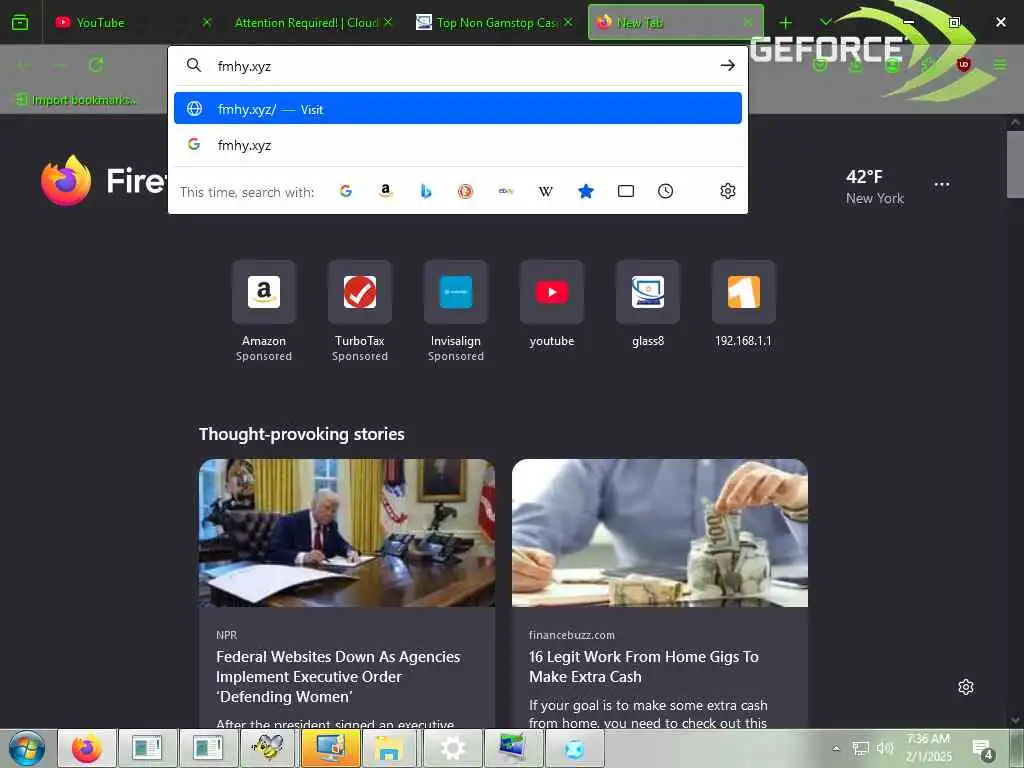This screenshot has height=768, width=1024.
Task: Open the Firefox View icon
Action: (20, 22)
